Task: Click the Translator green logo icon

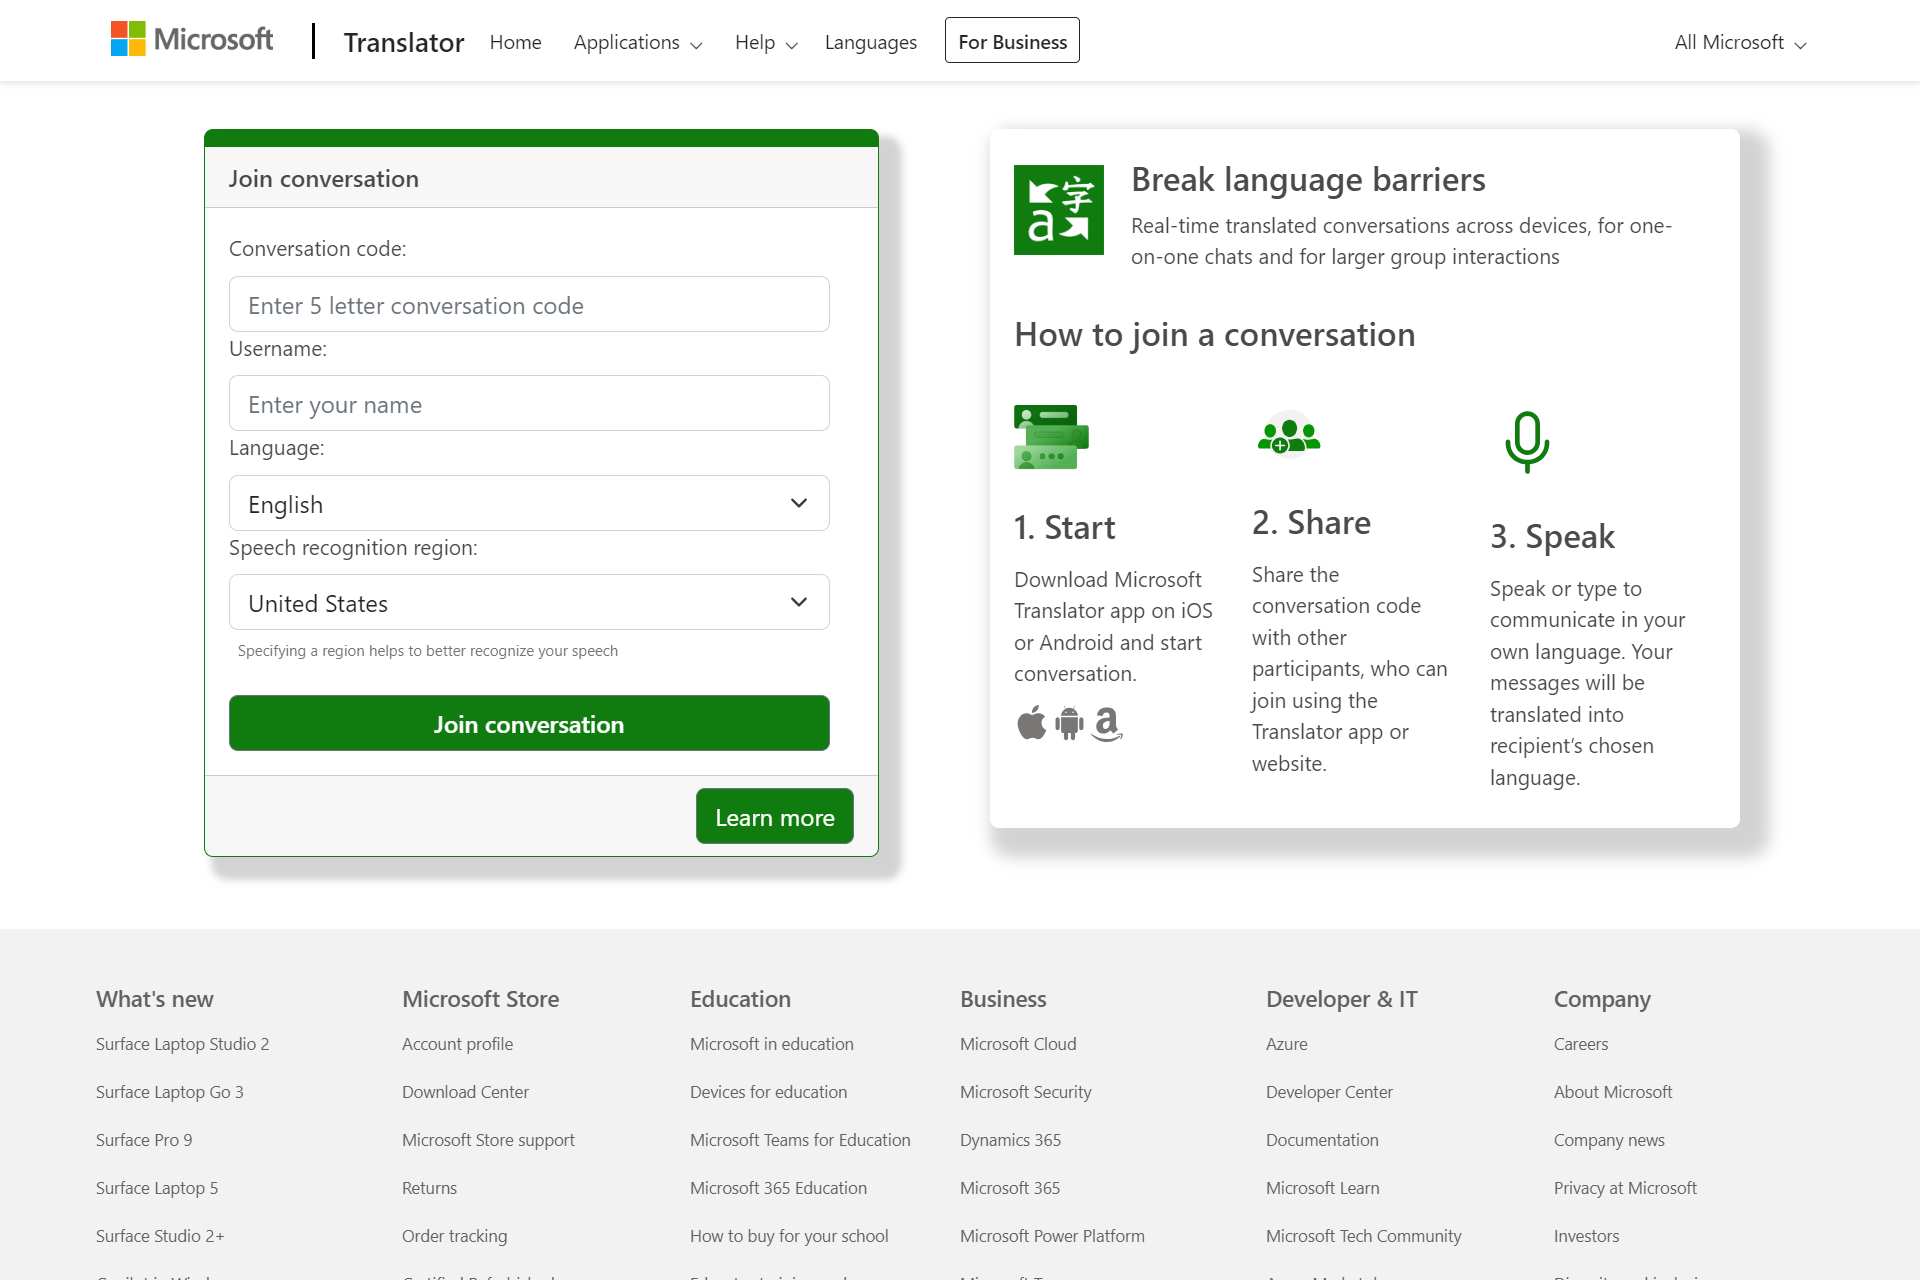Action: pyautogui.click(x=1059, y=210)
